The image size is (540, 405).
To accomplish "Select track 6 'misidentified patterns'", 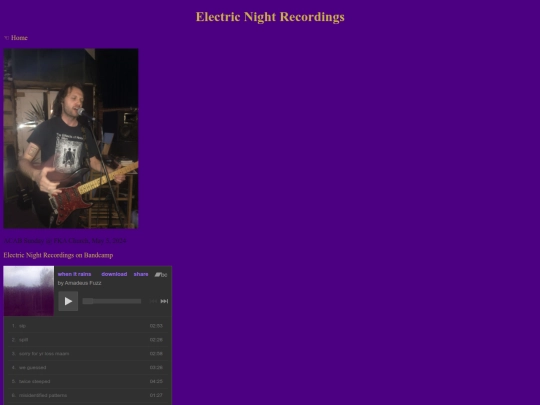I will (x=87, y=395).
